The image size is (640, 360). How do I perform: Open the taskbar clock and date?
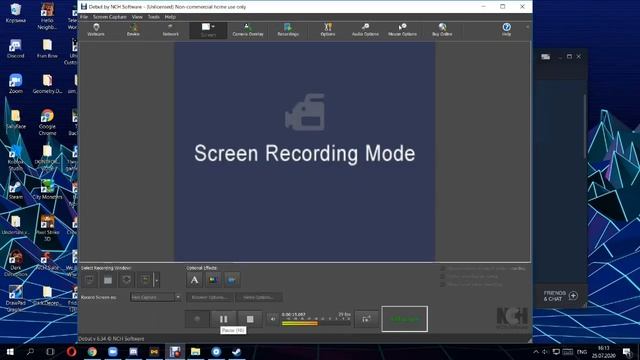[604, 352]
